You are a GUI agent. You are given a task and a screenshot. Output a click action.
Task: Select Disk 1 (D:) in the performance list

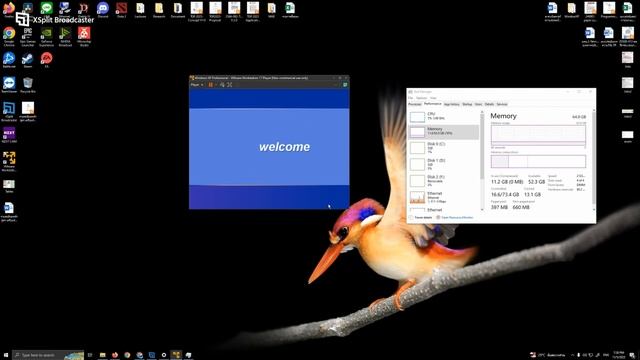[x=444, y=164]
